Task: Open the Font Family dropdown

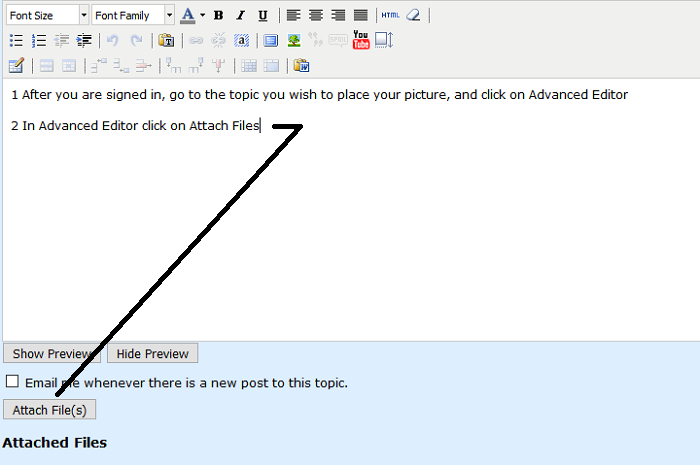Action: [133, 15]
